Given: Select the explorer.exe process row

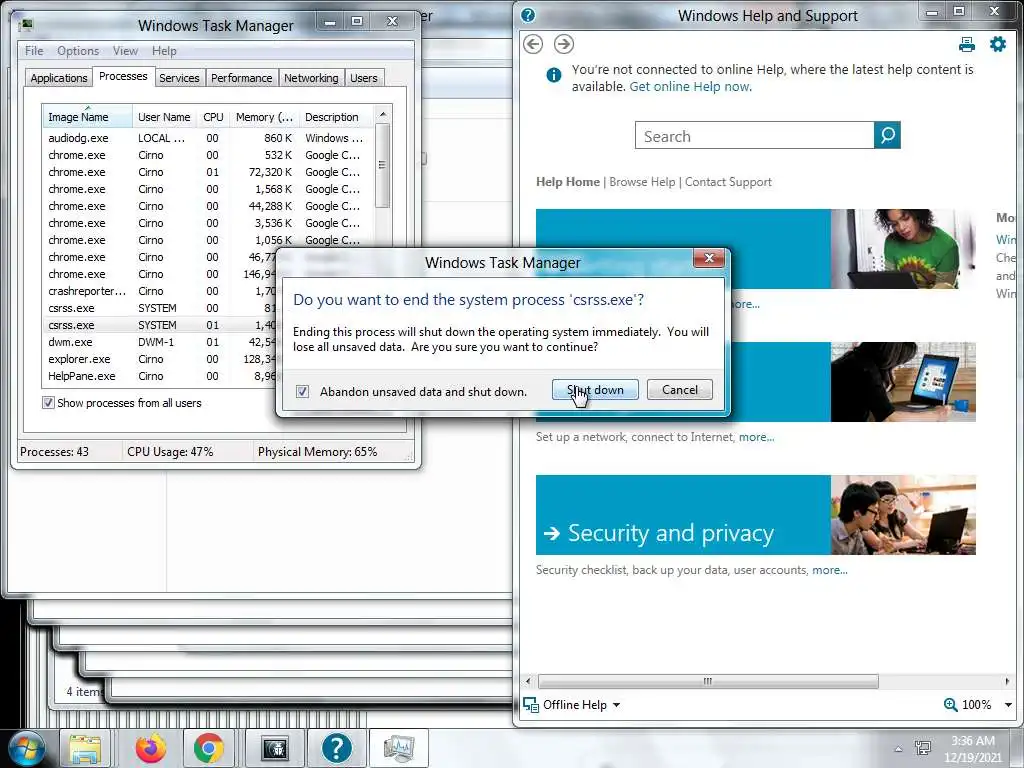Looking at the screenshot, I should [159, 359].
